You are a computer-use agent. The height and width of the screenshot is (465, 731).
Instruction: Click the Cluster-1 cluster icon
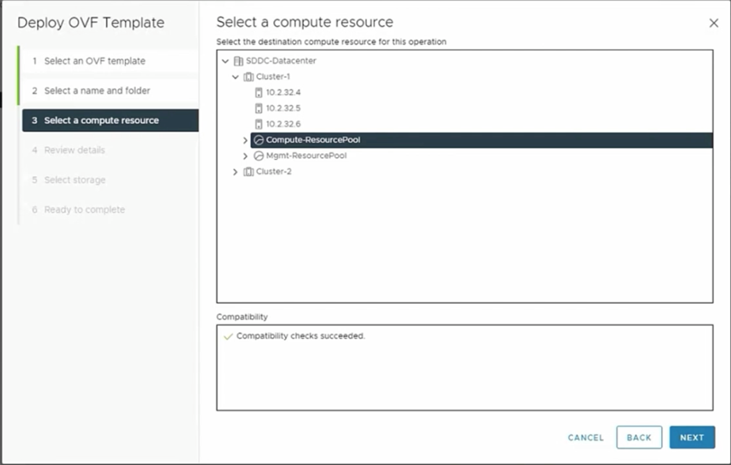[248, 76]
